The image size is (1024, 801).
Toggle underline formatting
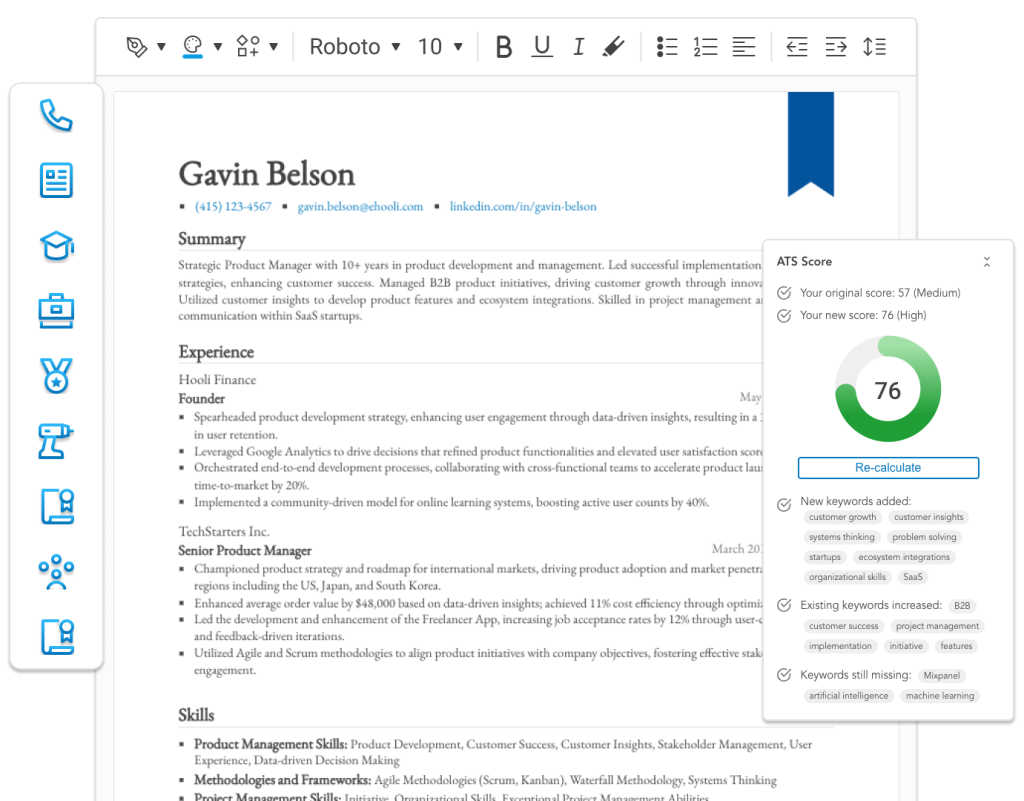click(x=541, y=46)
